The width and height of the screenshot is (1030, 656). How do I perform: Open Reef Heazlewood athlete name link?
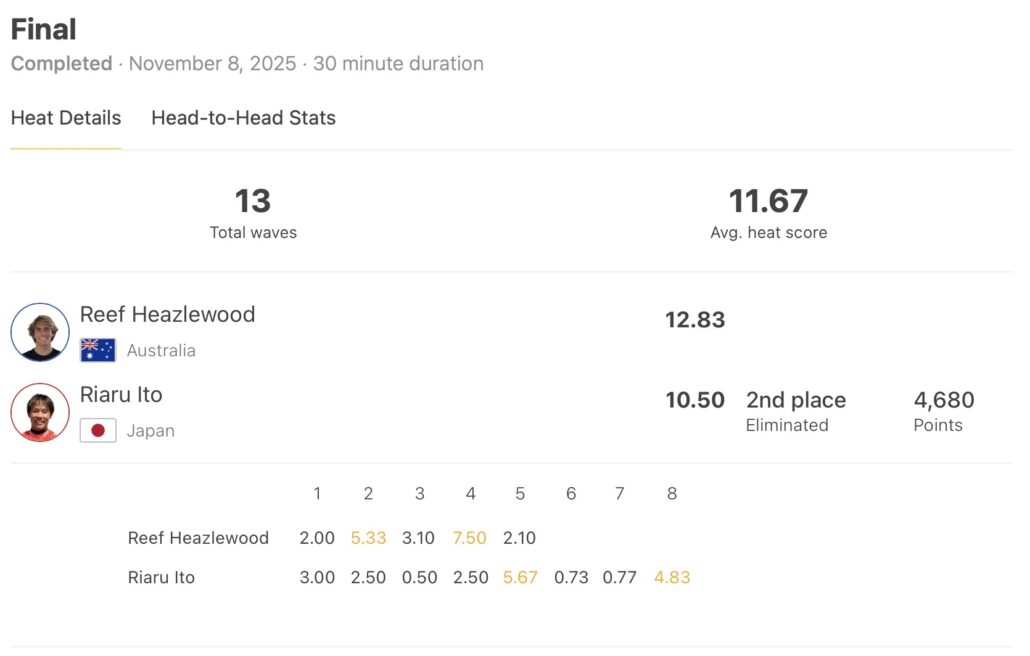click(167, 314)
